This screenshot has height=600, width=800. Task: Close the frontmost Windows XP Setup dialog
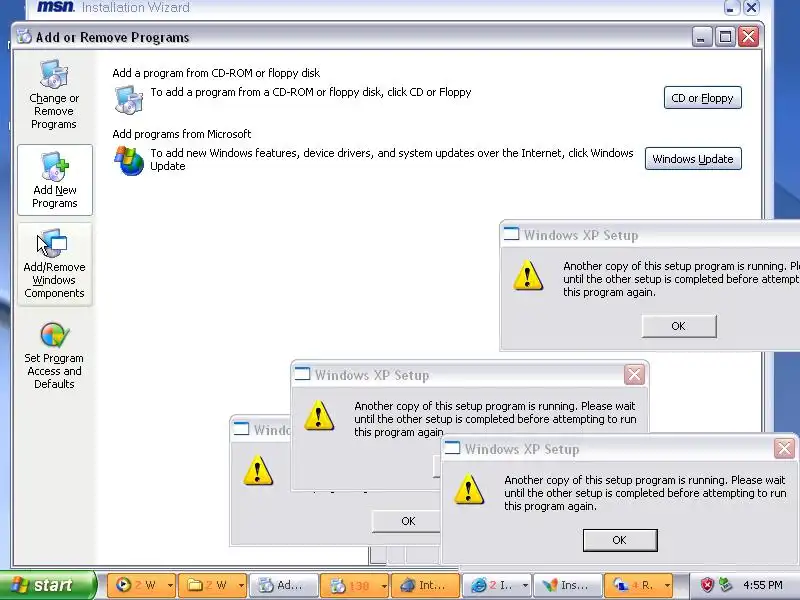click(x=784, y=449)
